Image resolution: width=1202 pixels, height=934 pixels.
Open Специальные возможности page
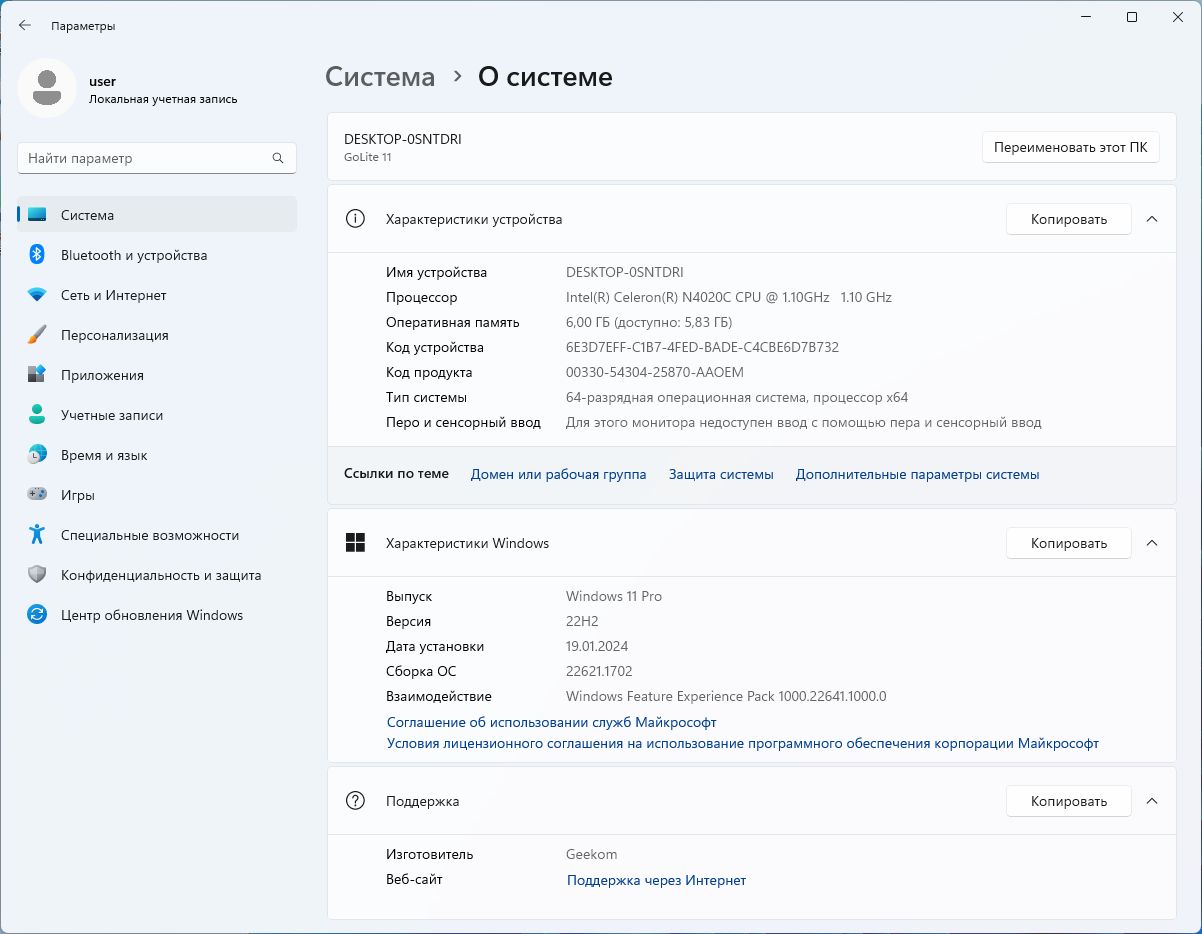point(157,535)
